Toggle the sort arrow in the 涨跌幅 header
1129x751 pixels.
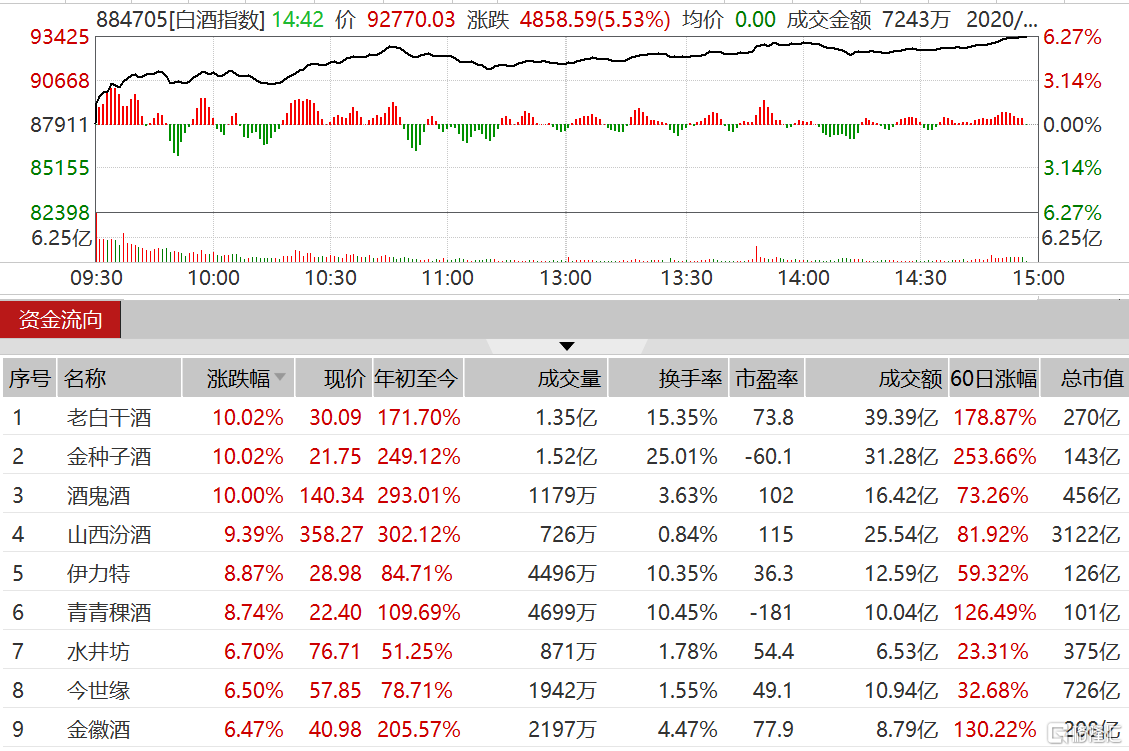click(x=280, y=377)
